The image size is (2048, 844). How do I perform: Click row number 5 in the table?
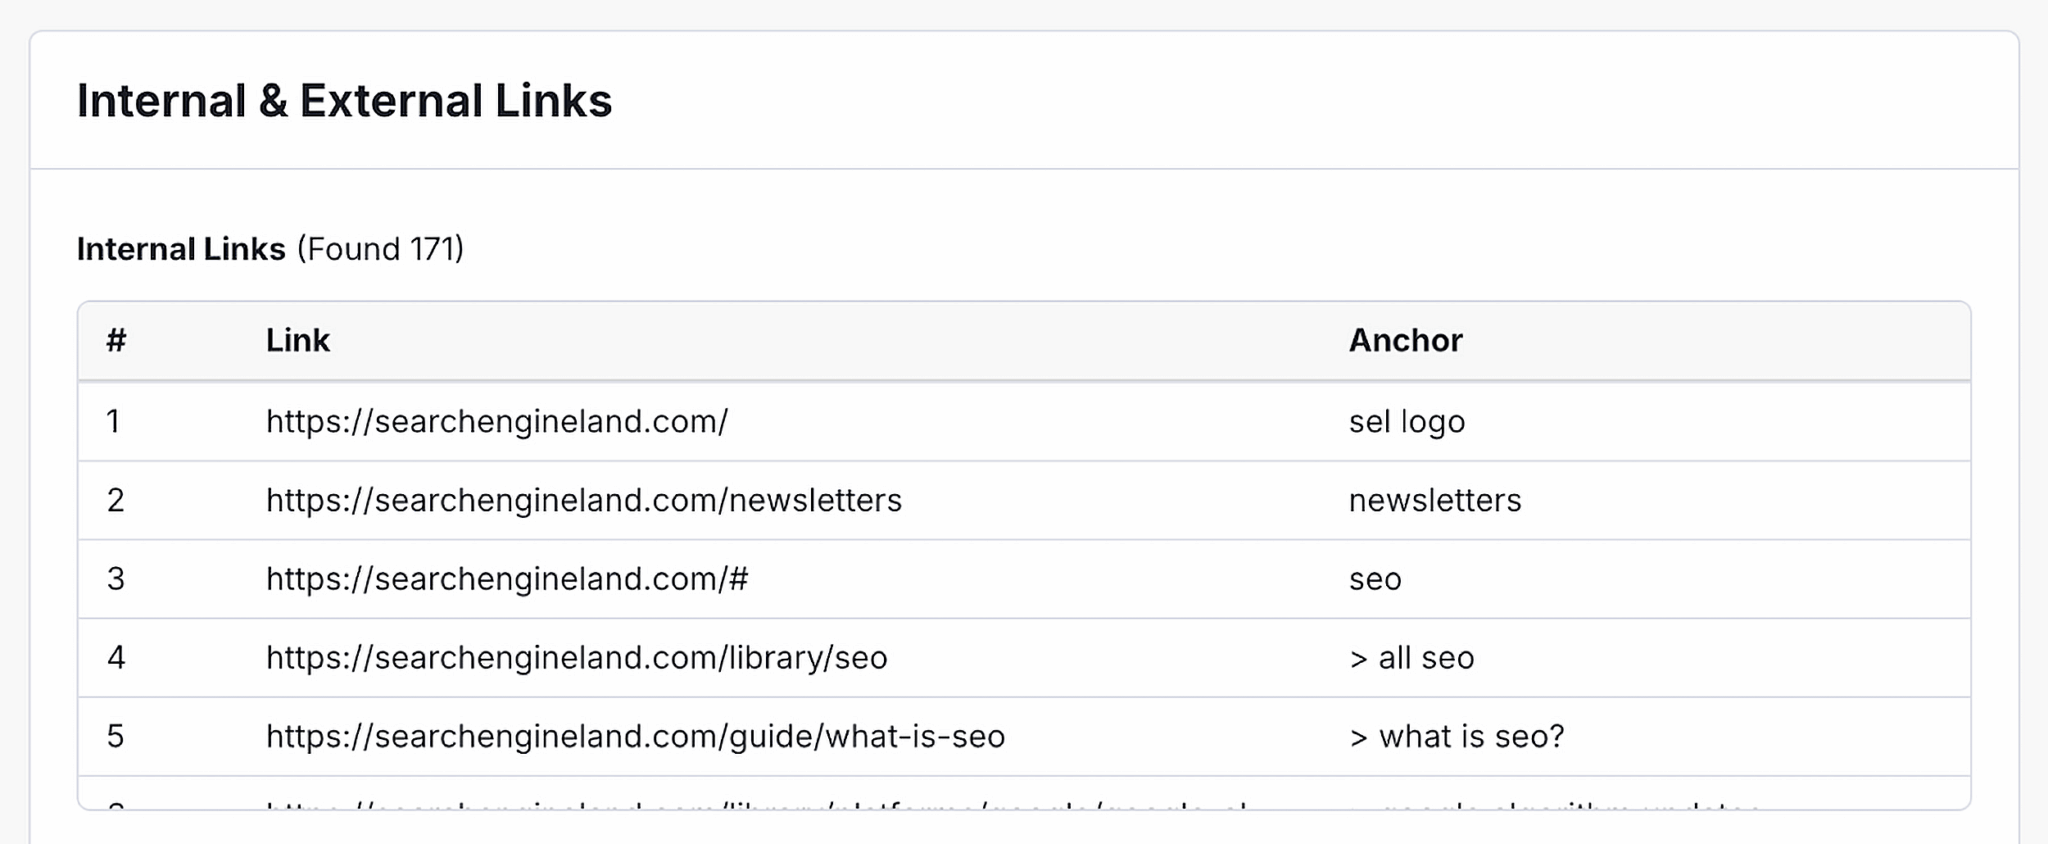pyautogui.click(x=116, y=737)
